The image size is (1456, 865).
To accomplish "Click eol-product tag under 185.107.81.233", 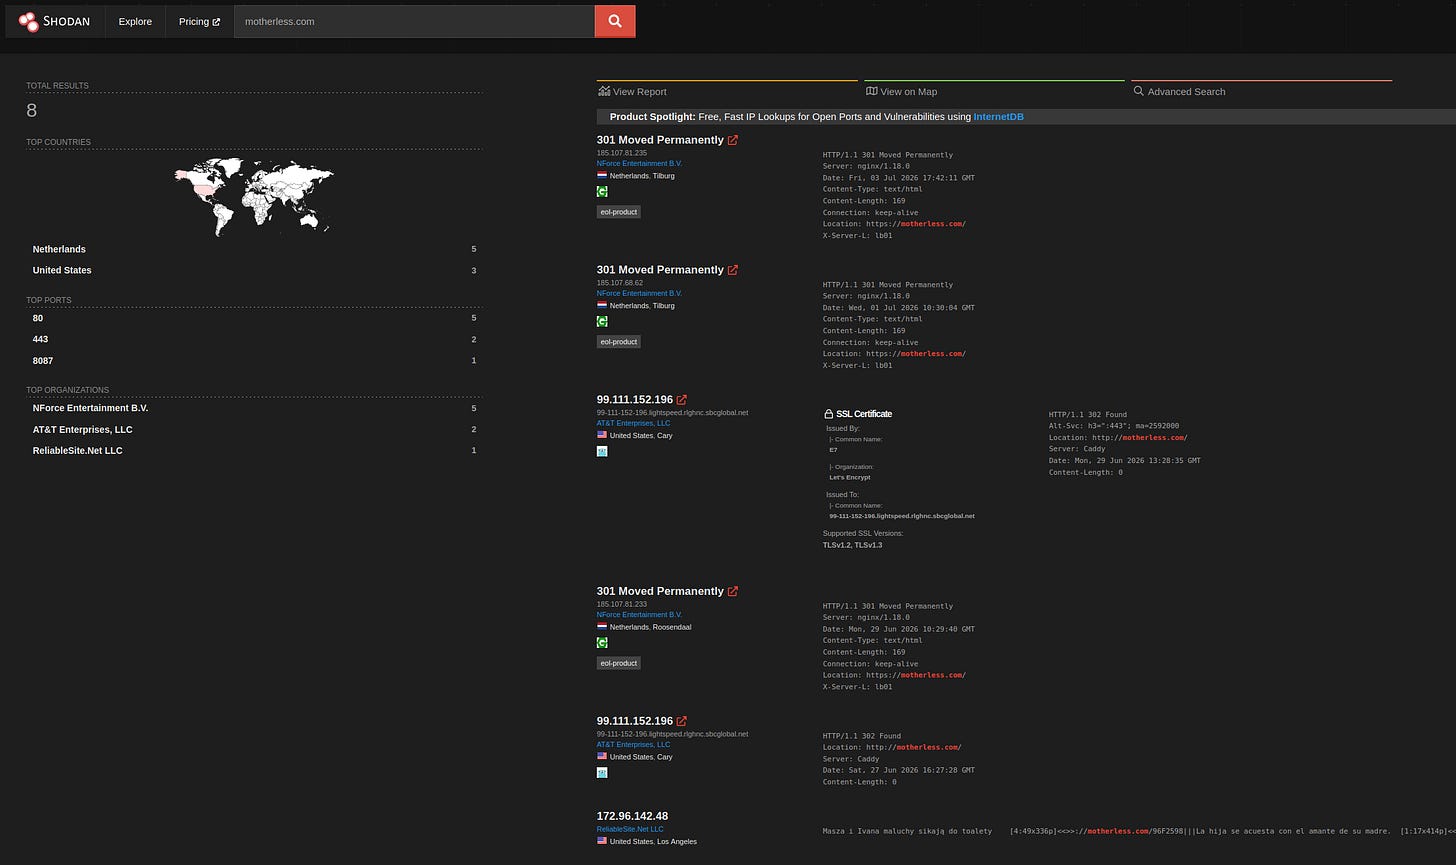I will click(x=618, y=663).
